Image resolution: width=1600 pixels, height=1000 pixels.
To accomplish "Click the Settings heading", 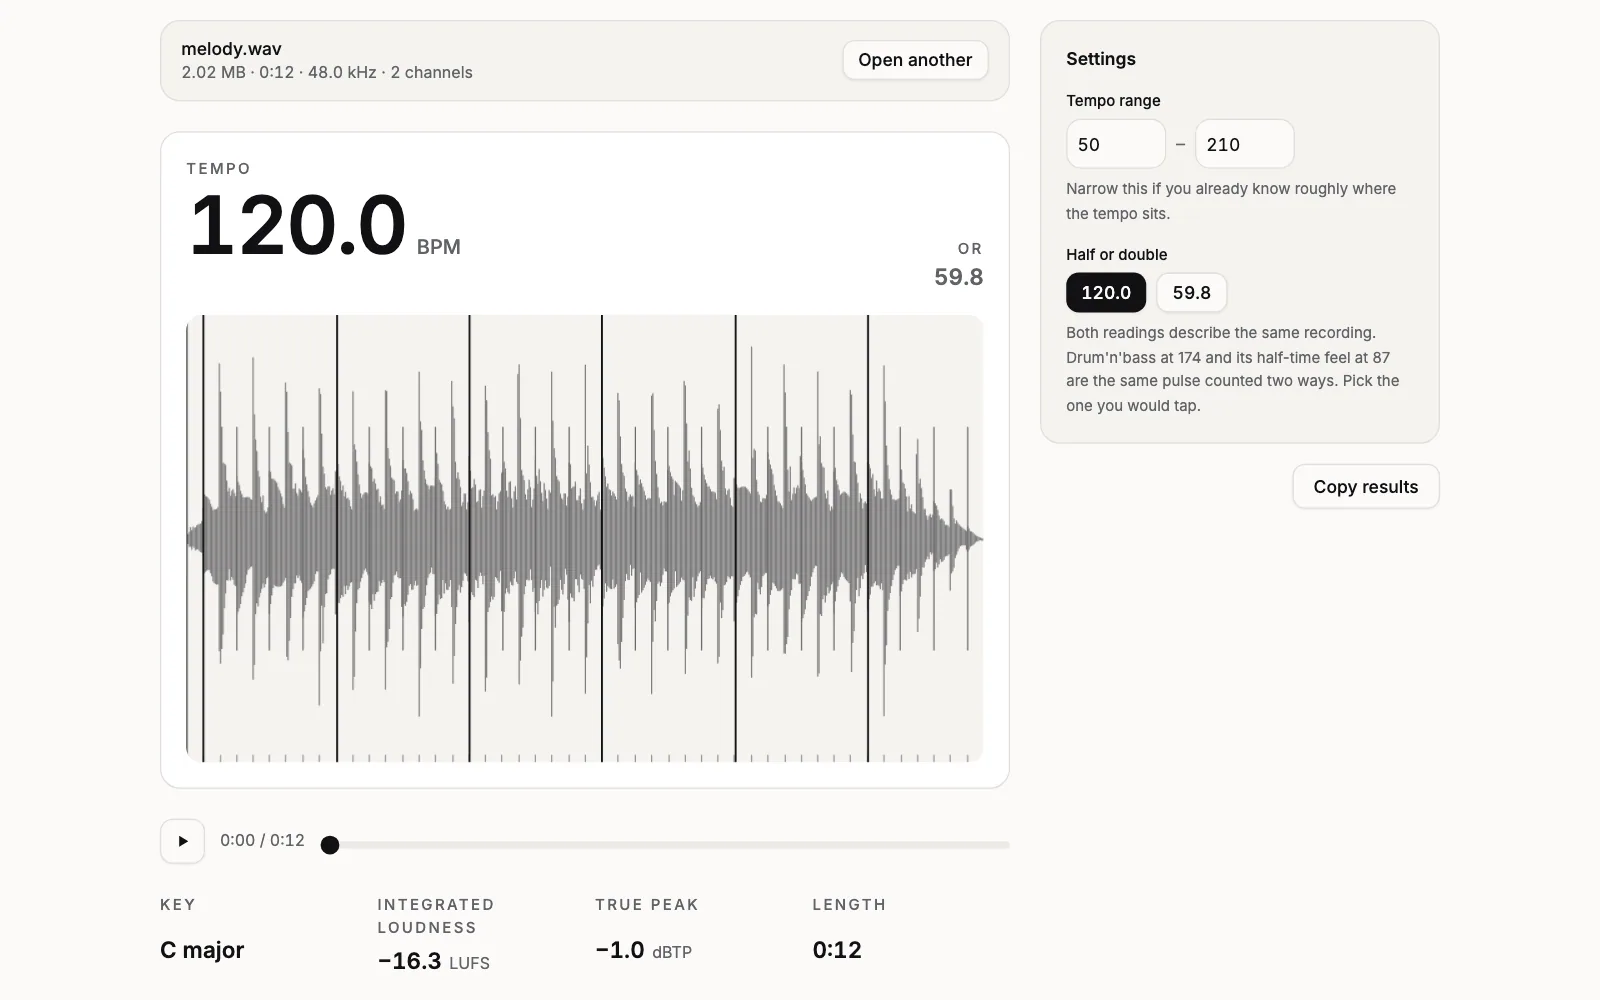I will [x=1101, y=59].
